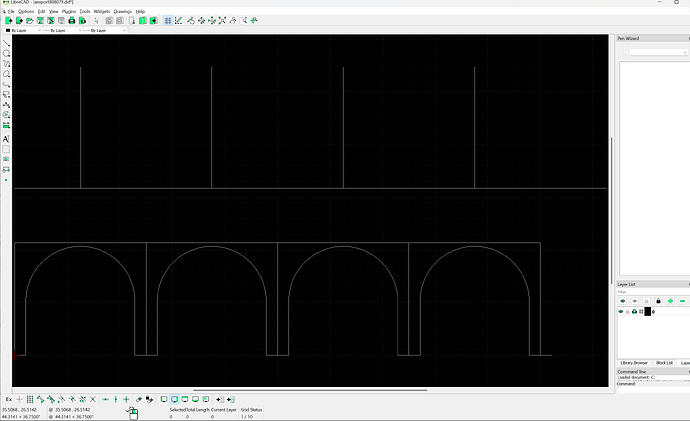
Task: Click lock relative zero icon
Action: click(150, 399)
